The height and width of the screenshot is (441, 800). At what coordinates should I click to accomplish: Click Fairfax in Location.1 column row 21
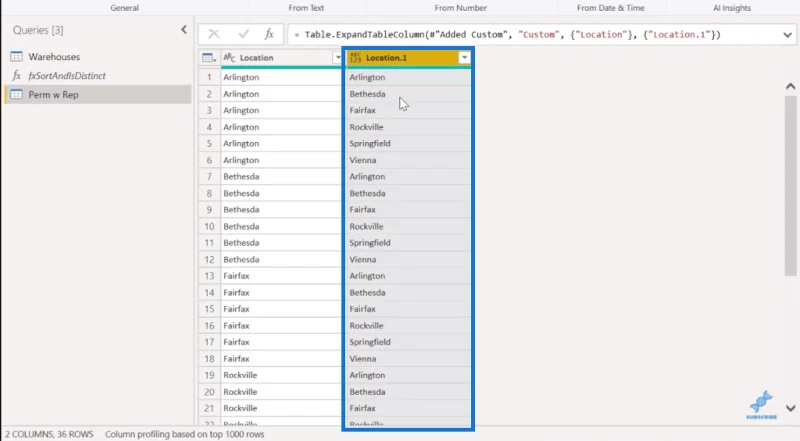[x=362, y=408]
